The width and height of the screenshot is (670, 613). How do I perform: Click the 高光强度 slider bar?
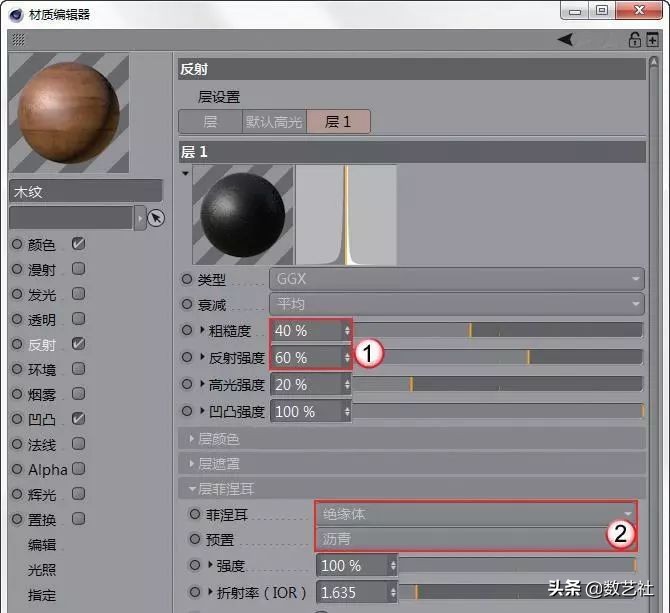pos(497,384)
